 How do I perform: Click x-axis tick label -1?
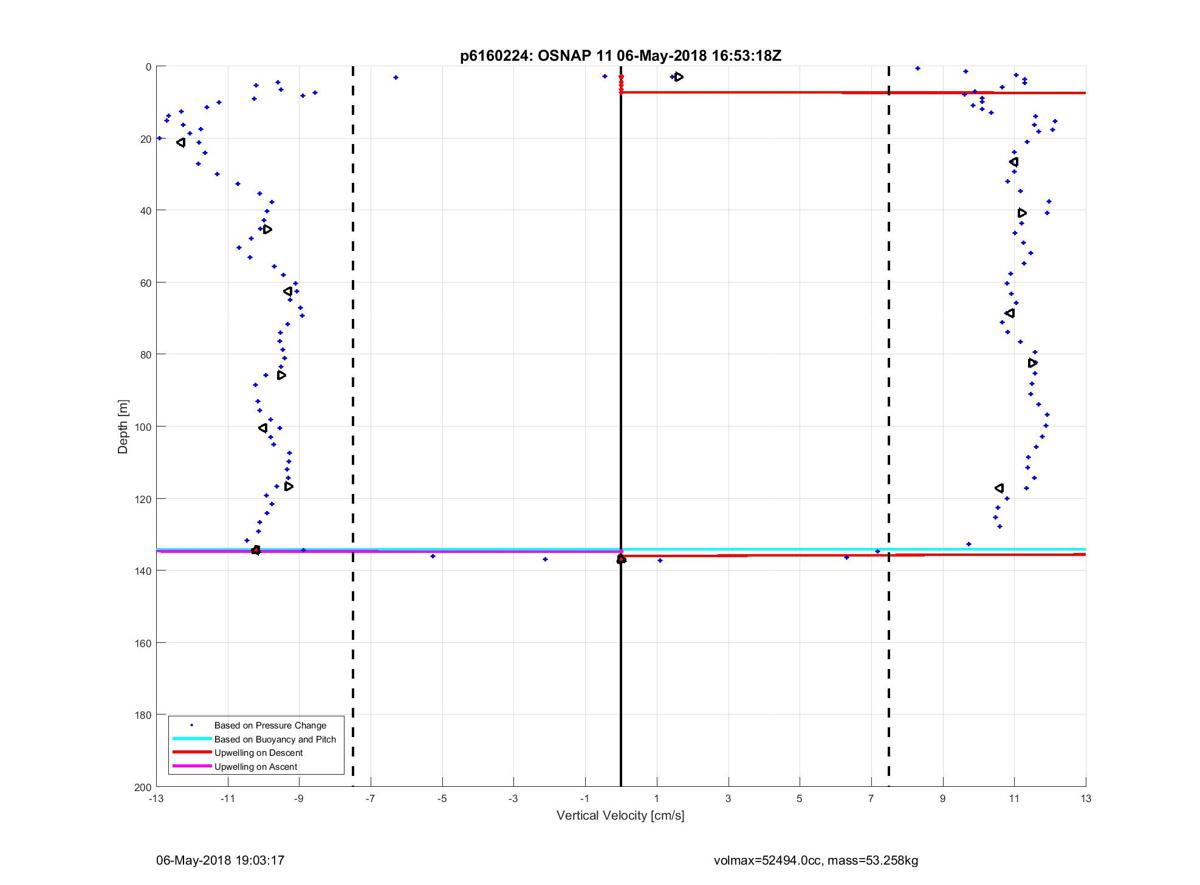[585, 799]
